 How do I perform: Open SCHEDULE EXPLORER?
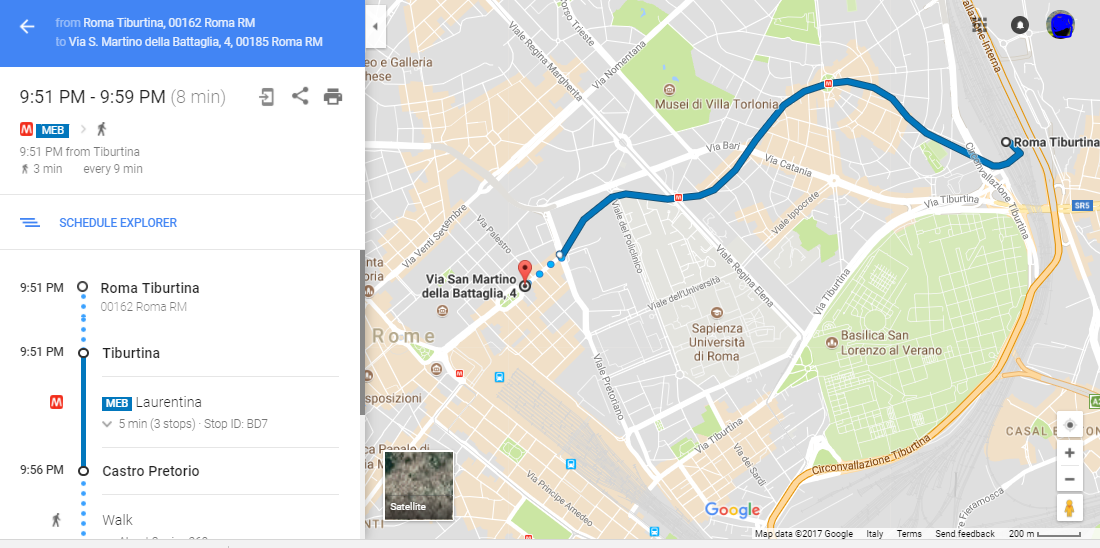point(118,222)
